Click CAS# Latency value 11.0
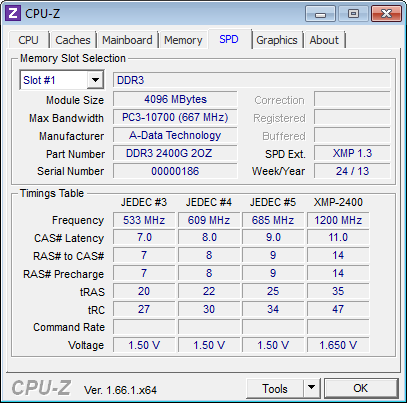This screenshot has width=407, height=403. [338, 237]
